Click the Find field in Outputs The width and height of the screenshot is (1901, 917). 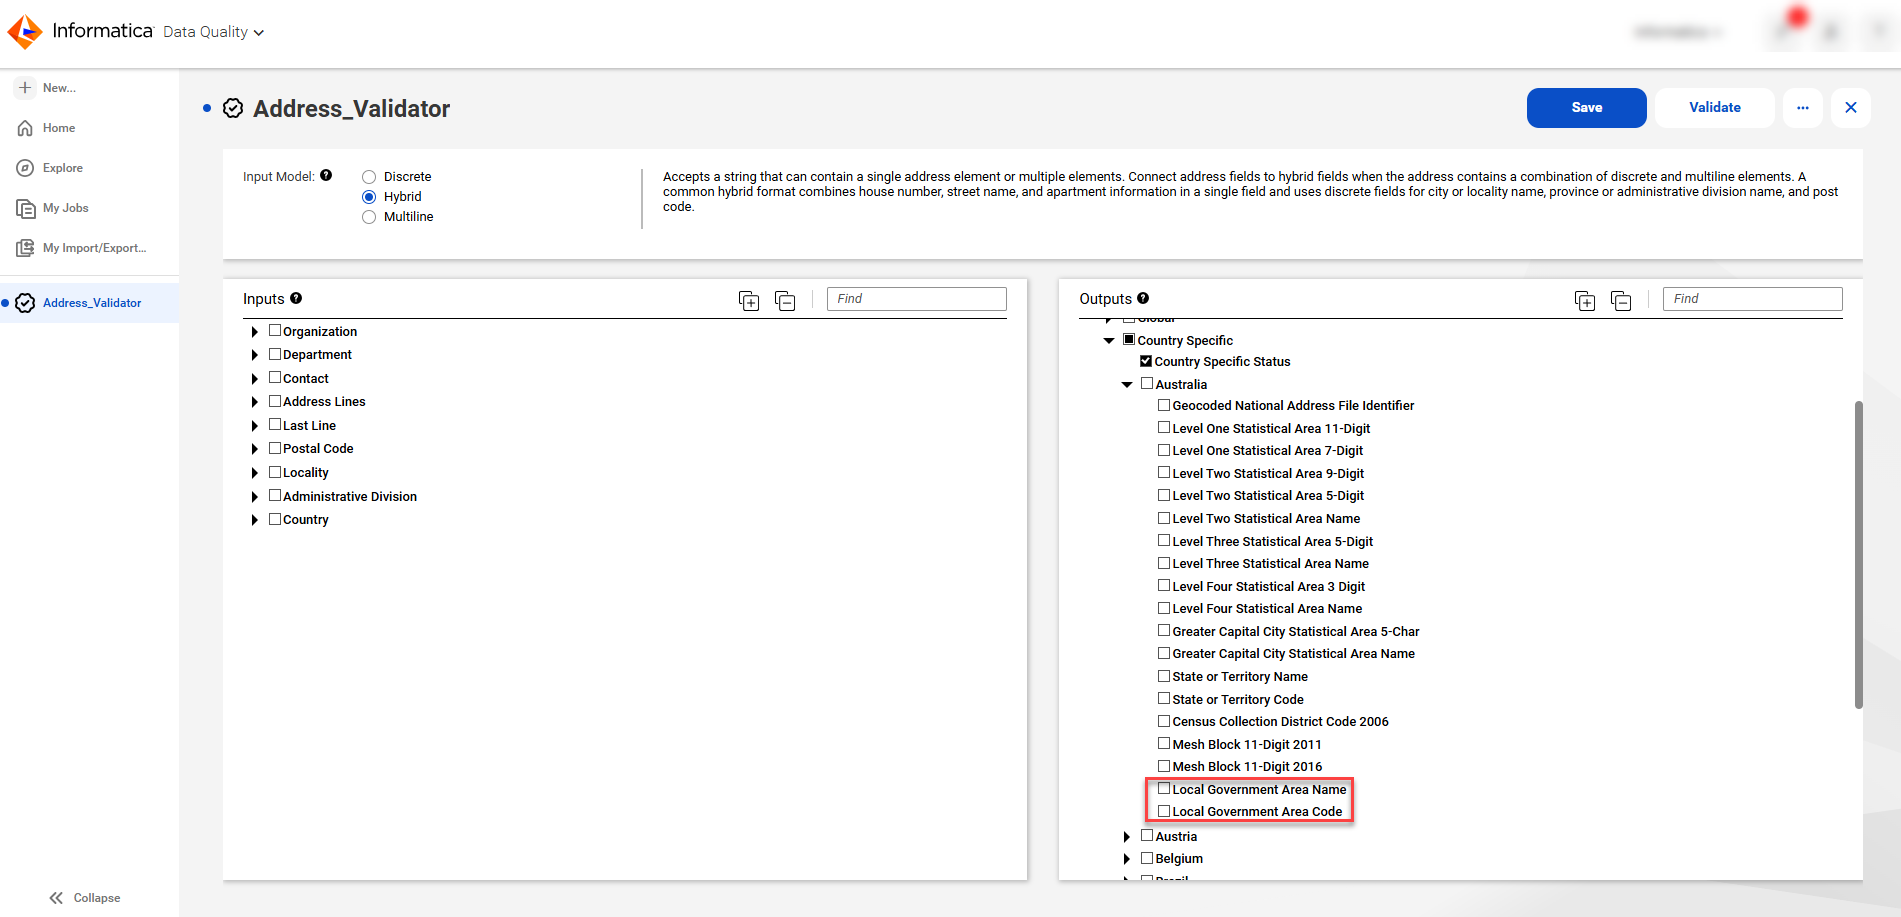click(1752, 299)
